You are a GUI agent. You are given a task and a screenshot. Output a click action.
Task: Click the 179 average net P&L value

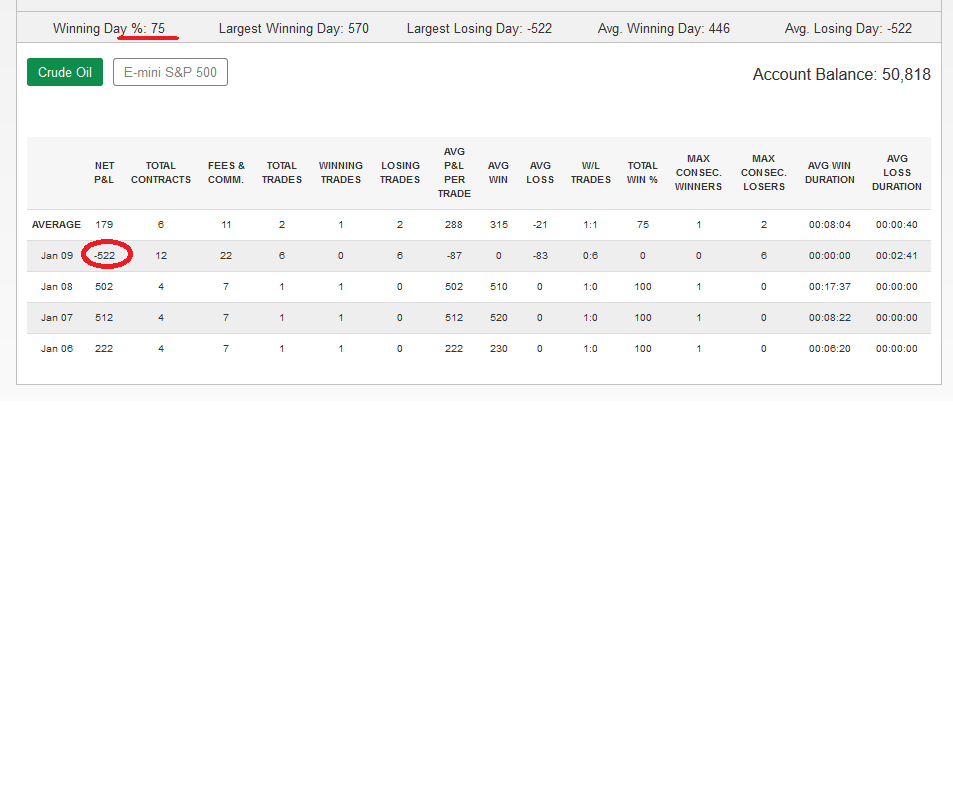pyautogui.click(x=104, y=225)
